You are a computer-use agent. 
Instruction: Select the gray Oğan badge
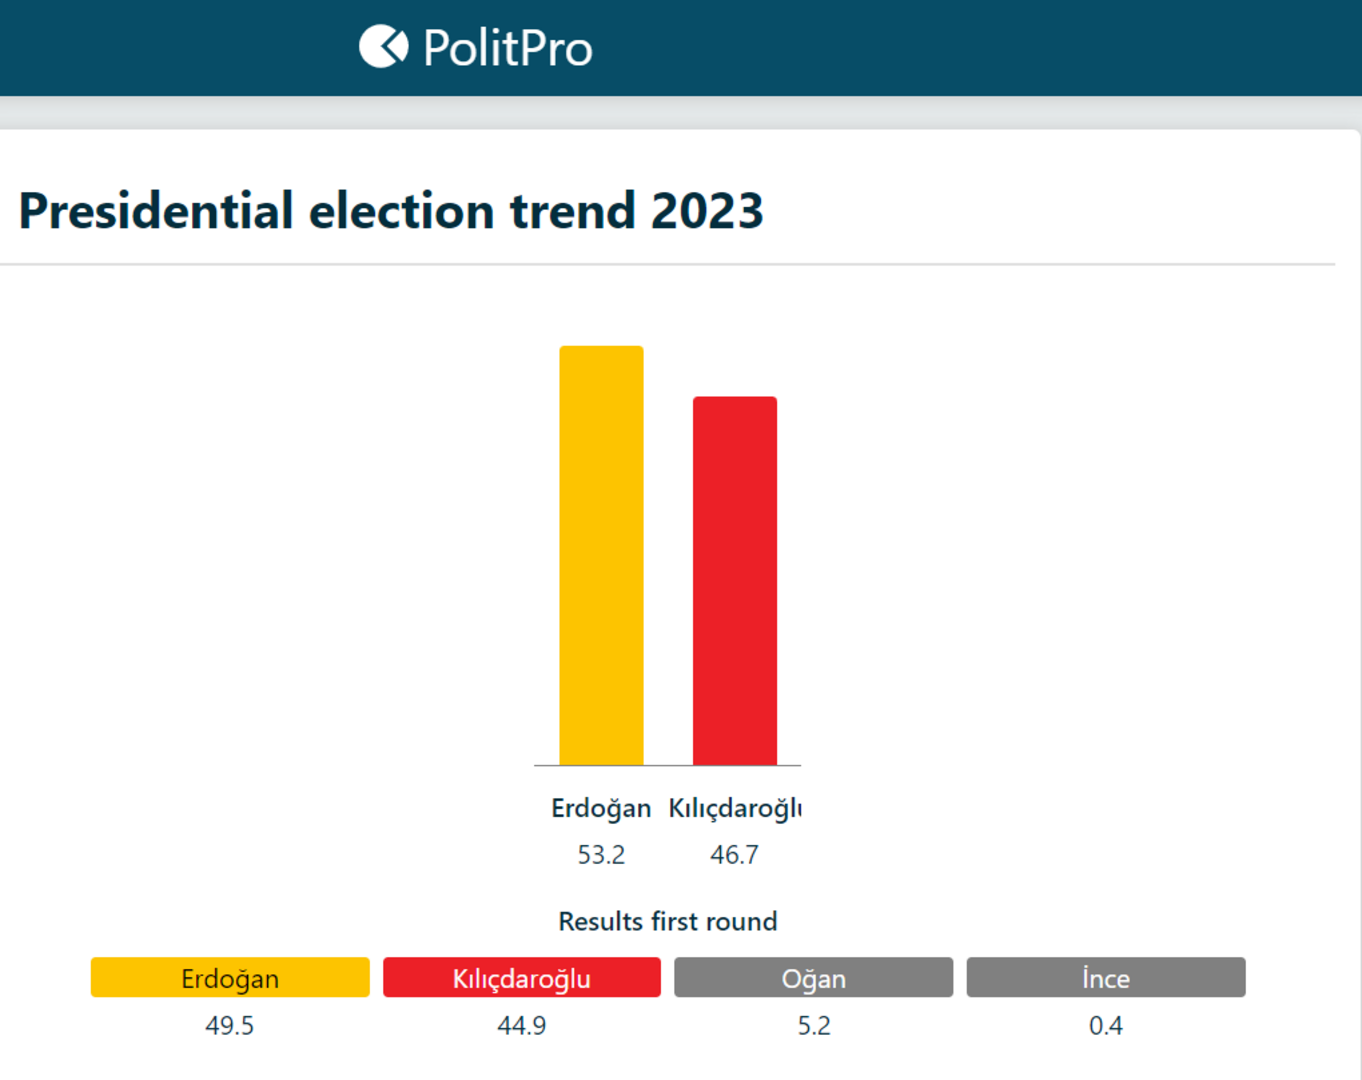pos(813,978)
